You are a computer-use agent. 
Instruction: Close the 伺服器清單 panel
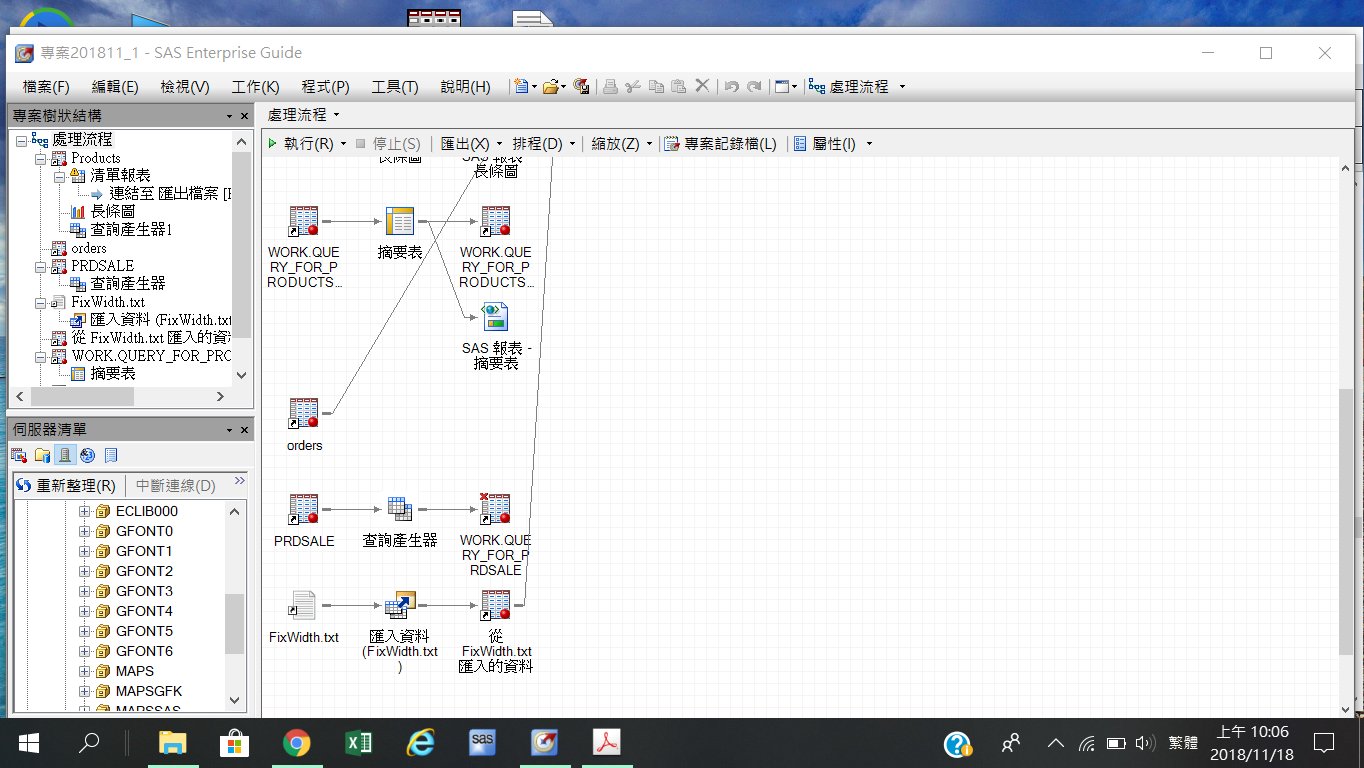[x=245, y=430]
